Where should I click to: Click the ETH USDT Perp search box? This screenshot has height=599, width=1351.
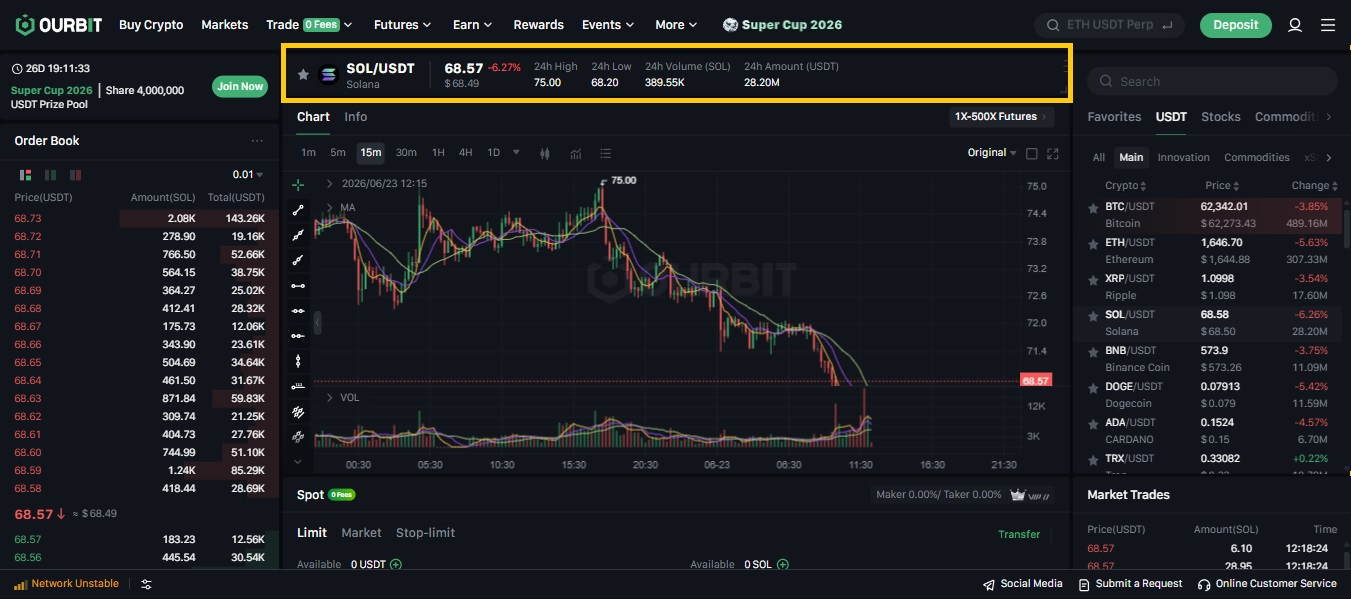point(1110,25)
